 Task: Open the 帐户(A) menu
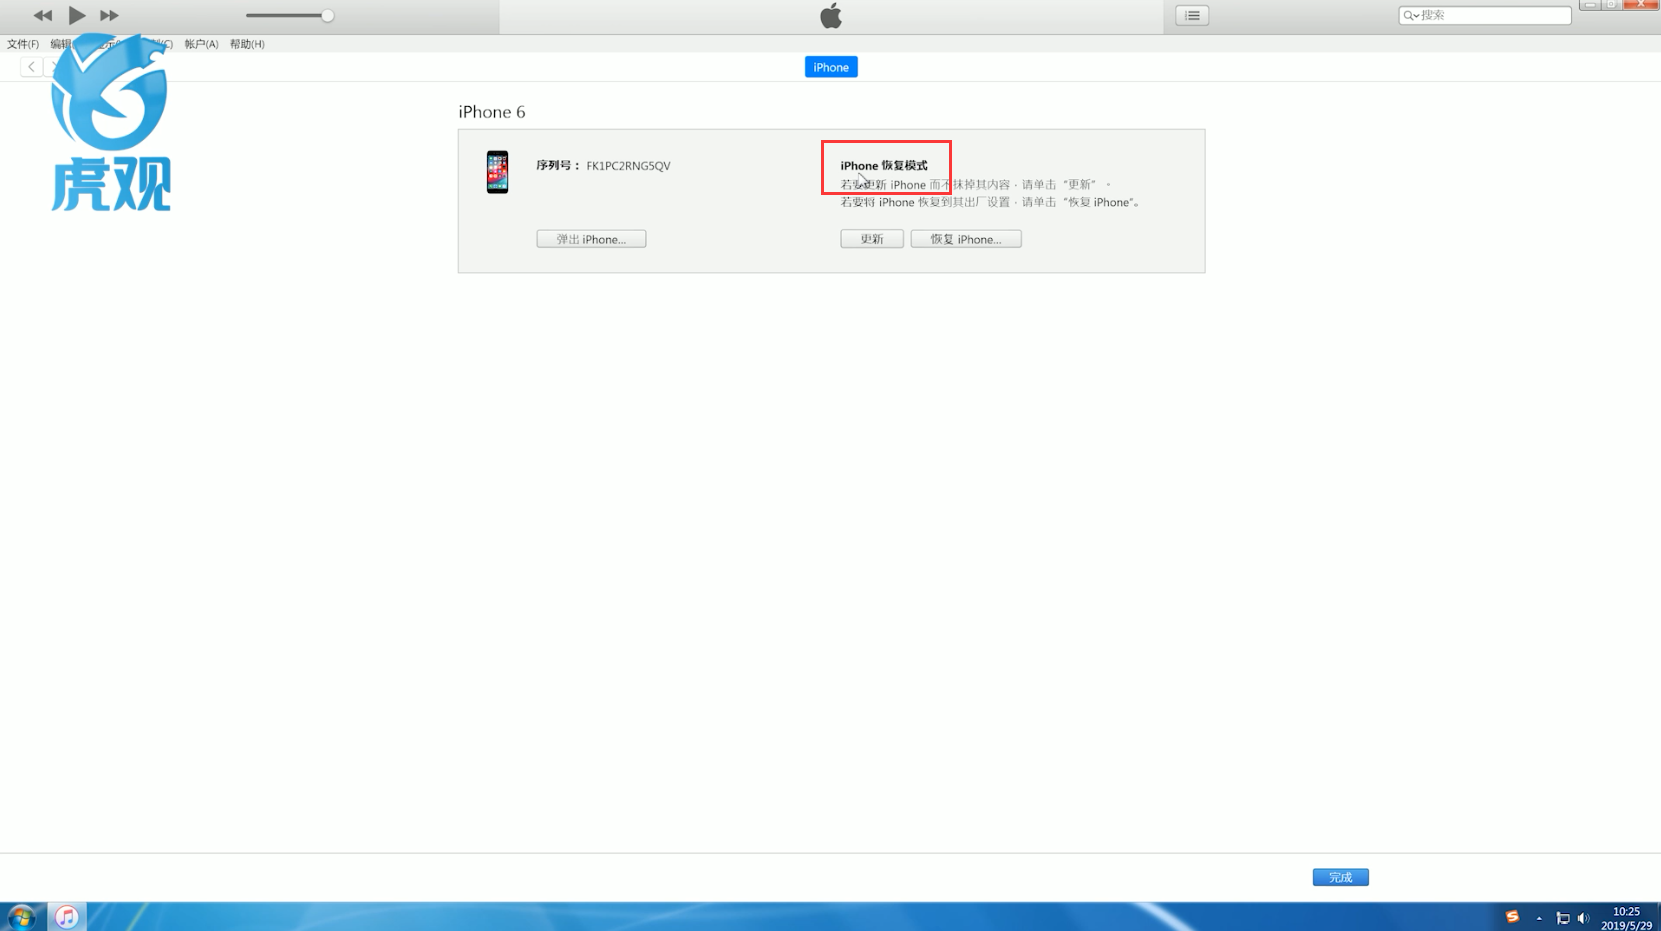point(201,44)
